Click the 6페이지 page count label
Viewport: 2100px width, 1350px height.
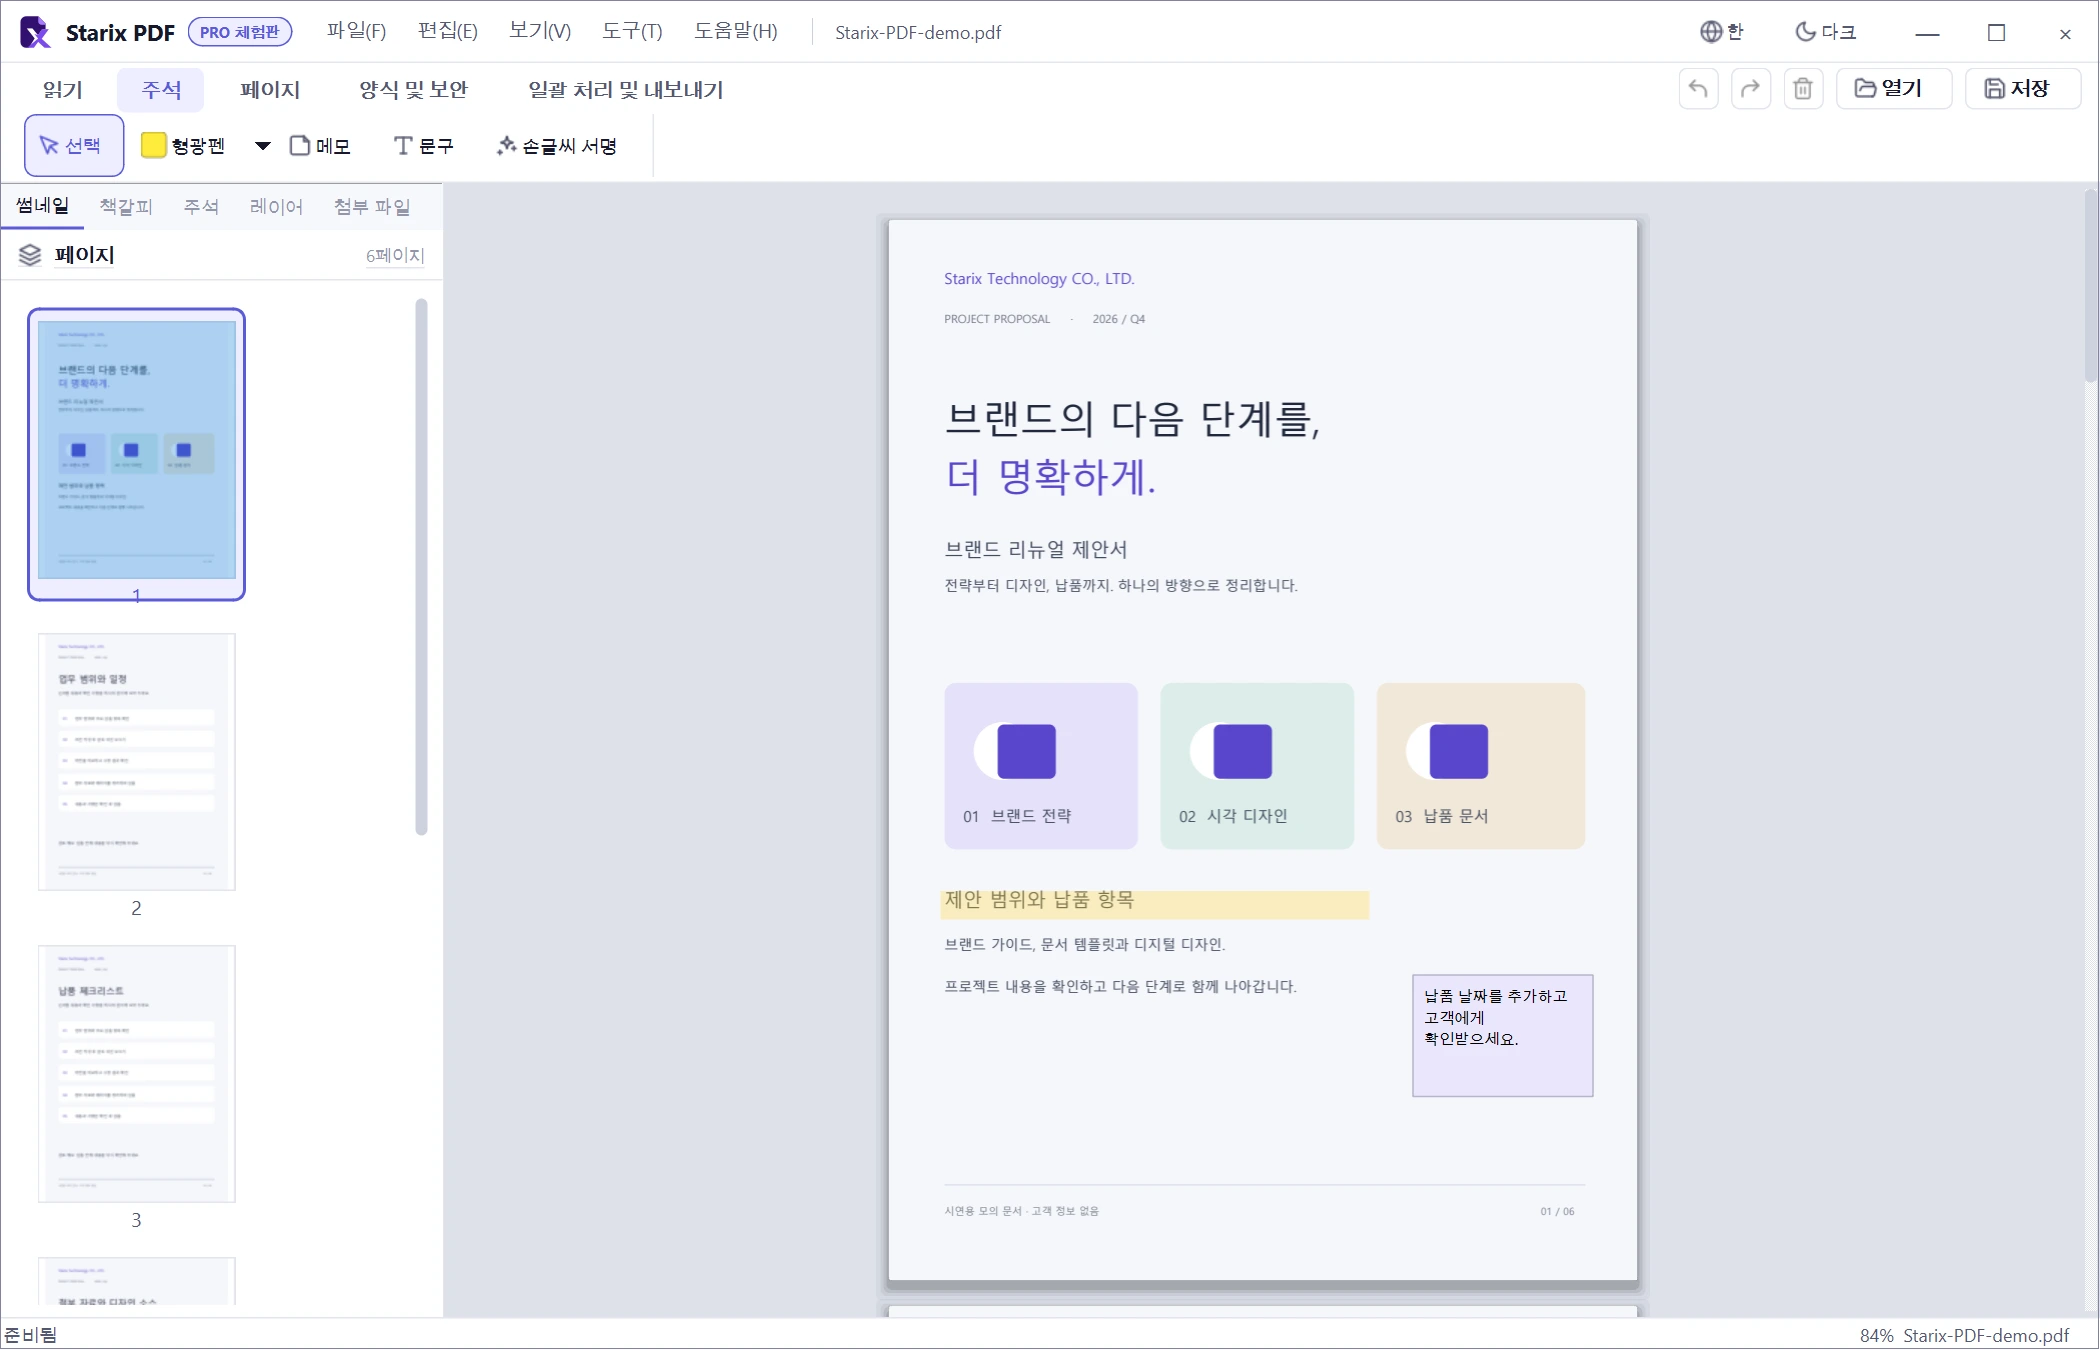point(395,255)
